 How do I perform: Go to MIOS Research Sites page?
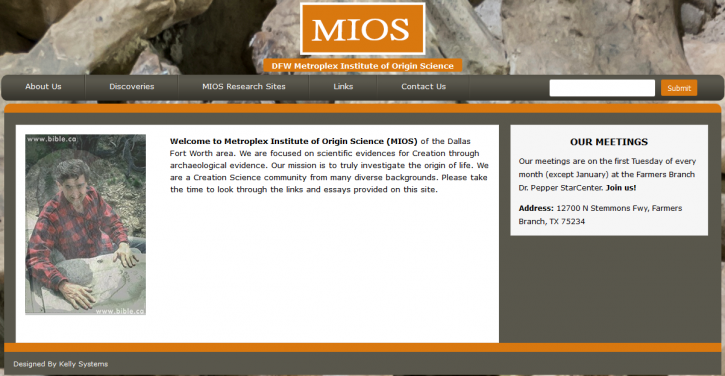coord(244,86)
